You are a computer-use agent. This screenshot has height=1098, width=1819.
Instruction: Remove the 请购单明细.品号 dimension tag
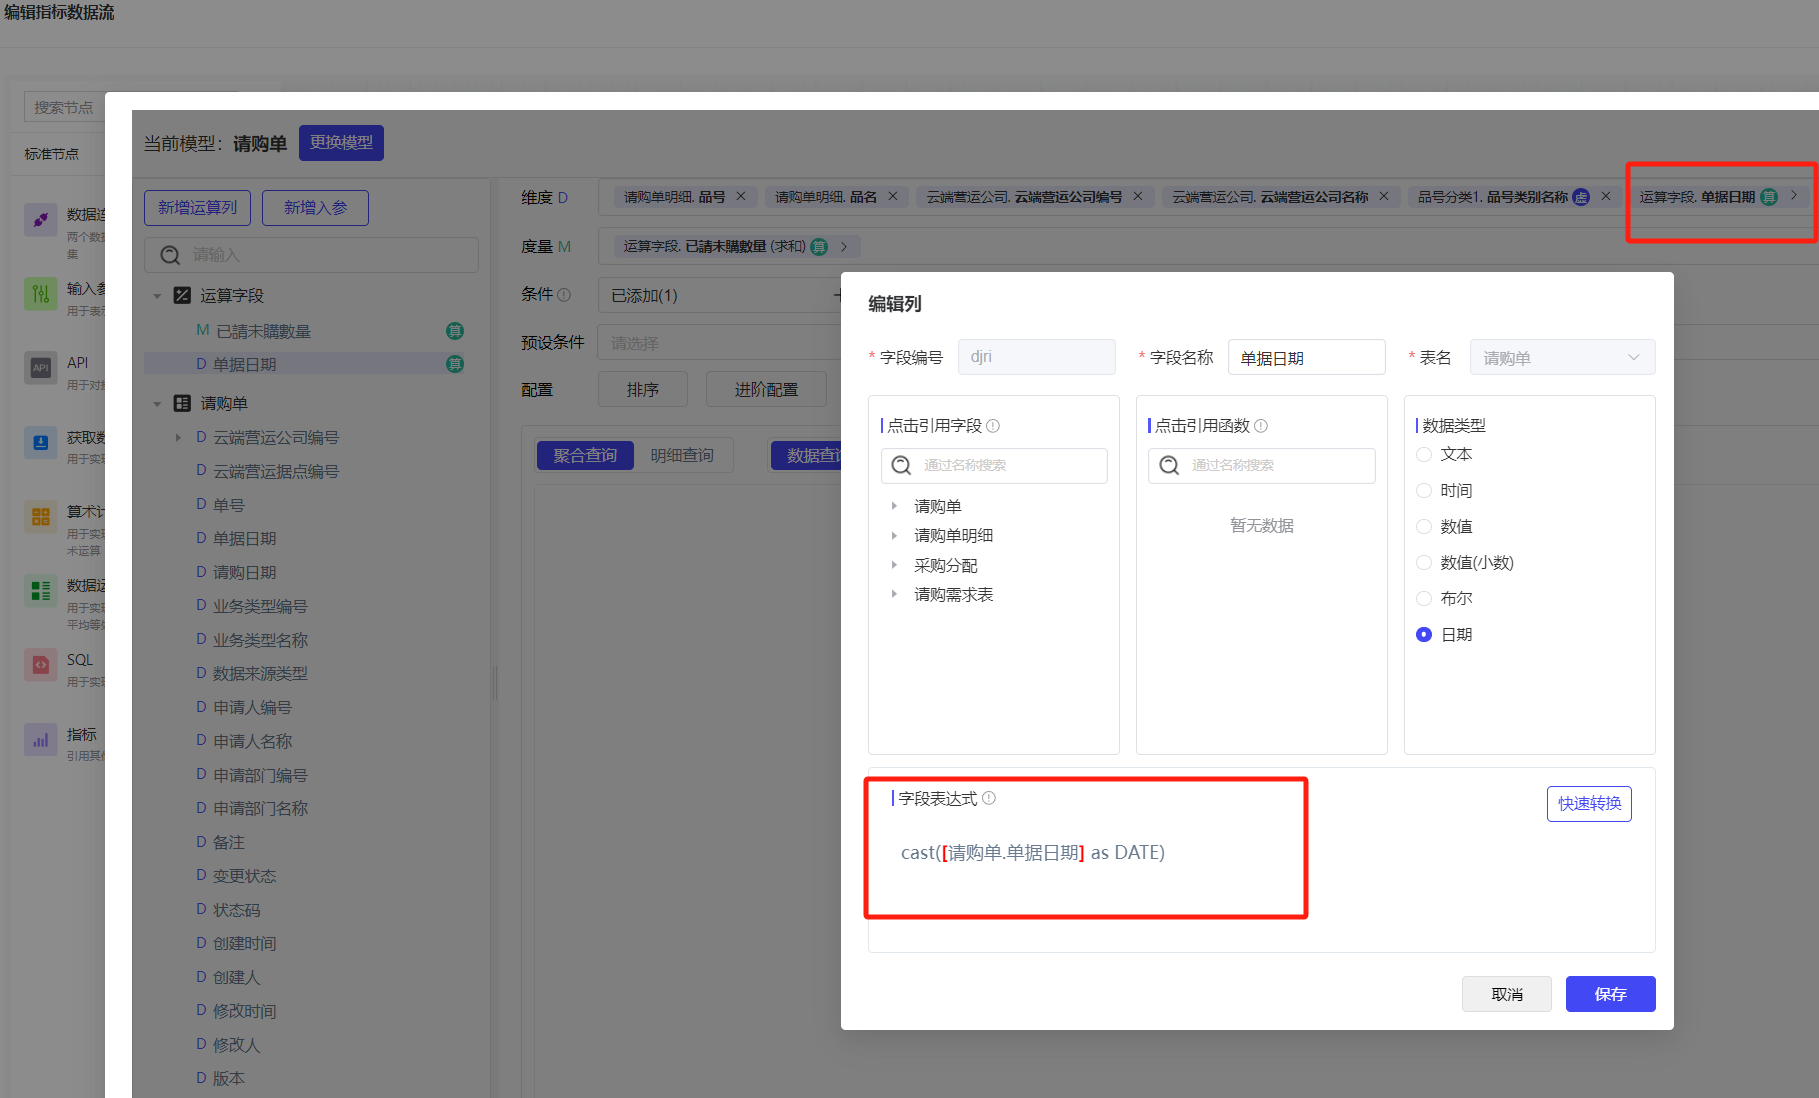(x=741, y=196)
